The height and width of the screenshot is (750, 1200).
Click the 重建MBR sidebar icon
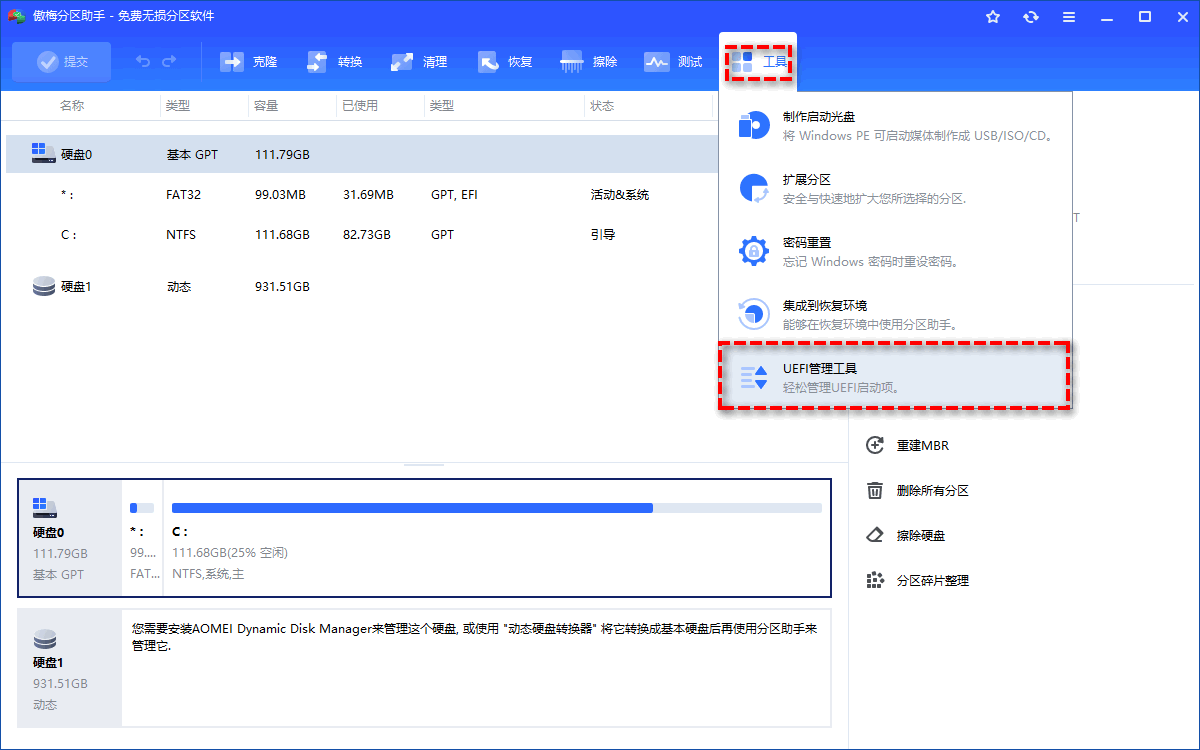coord(875,445)
